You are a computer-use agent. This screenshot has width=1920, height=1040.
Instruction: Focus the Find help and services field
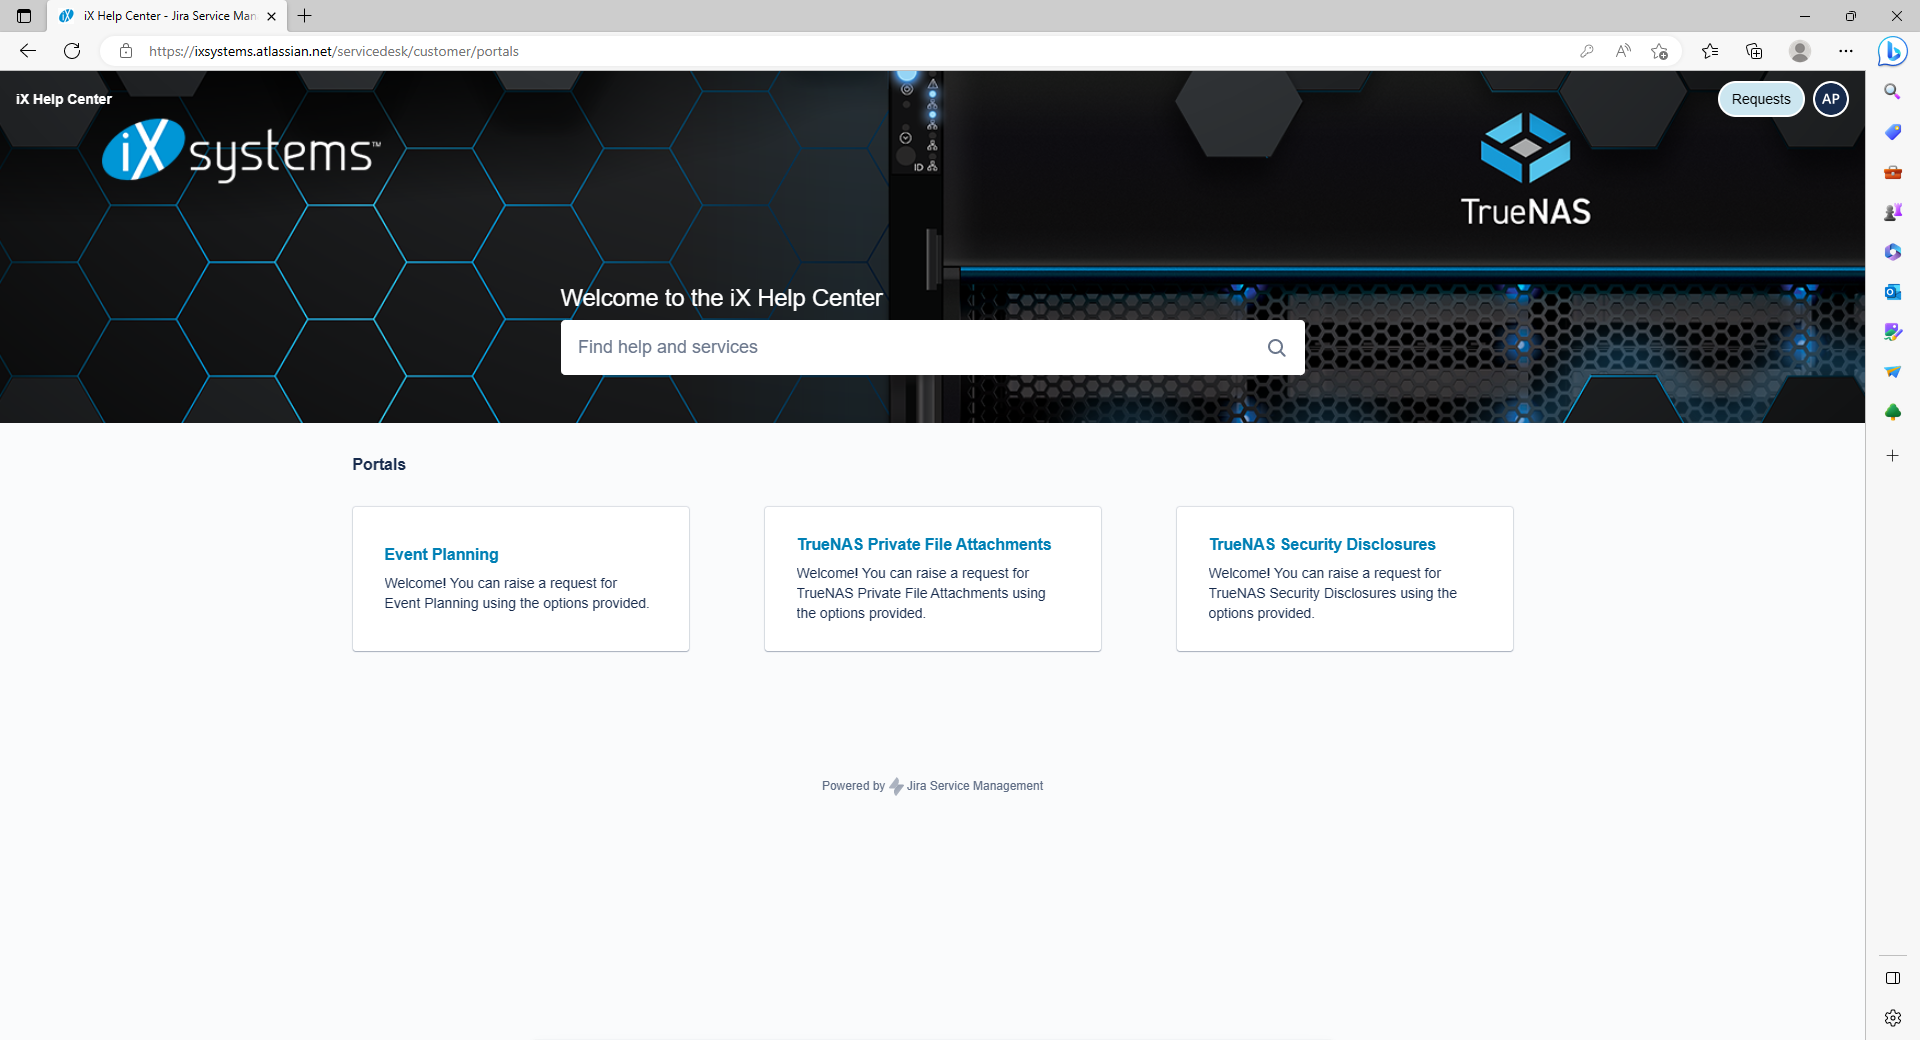[x=932, y=347]
